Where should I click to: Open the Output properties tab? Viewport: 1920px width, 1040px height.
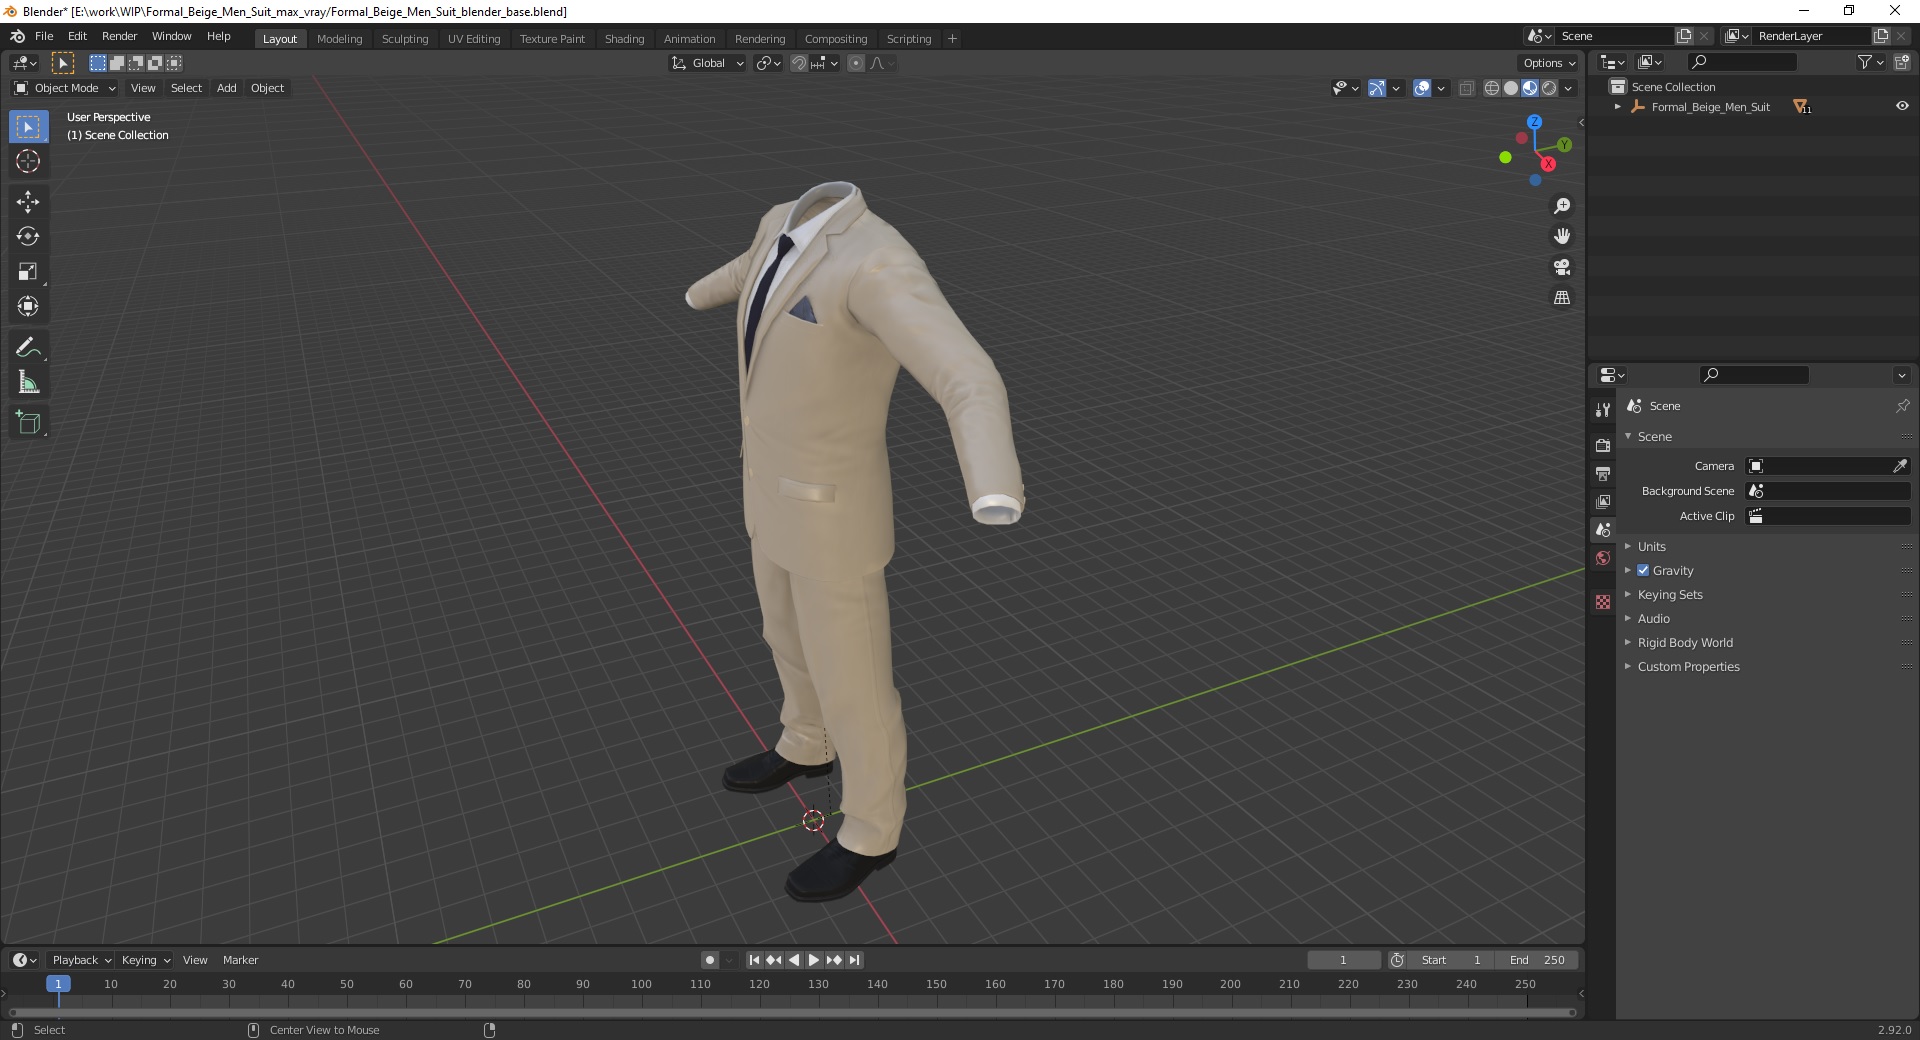(1603, 473)
